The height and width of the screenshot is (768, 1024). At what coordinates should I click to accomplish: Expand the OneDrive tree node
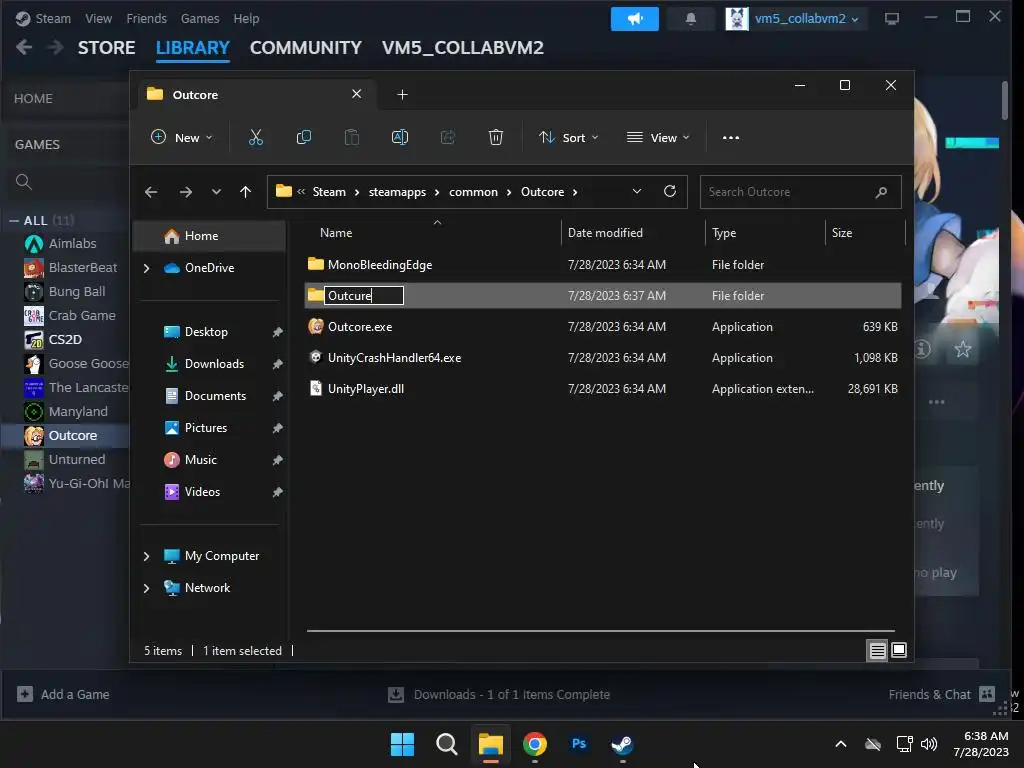click(146, 268)
